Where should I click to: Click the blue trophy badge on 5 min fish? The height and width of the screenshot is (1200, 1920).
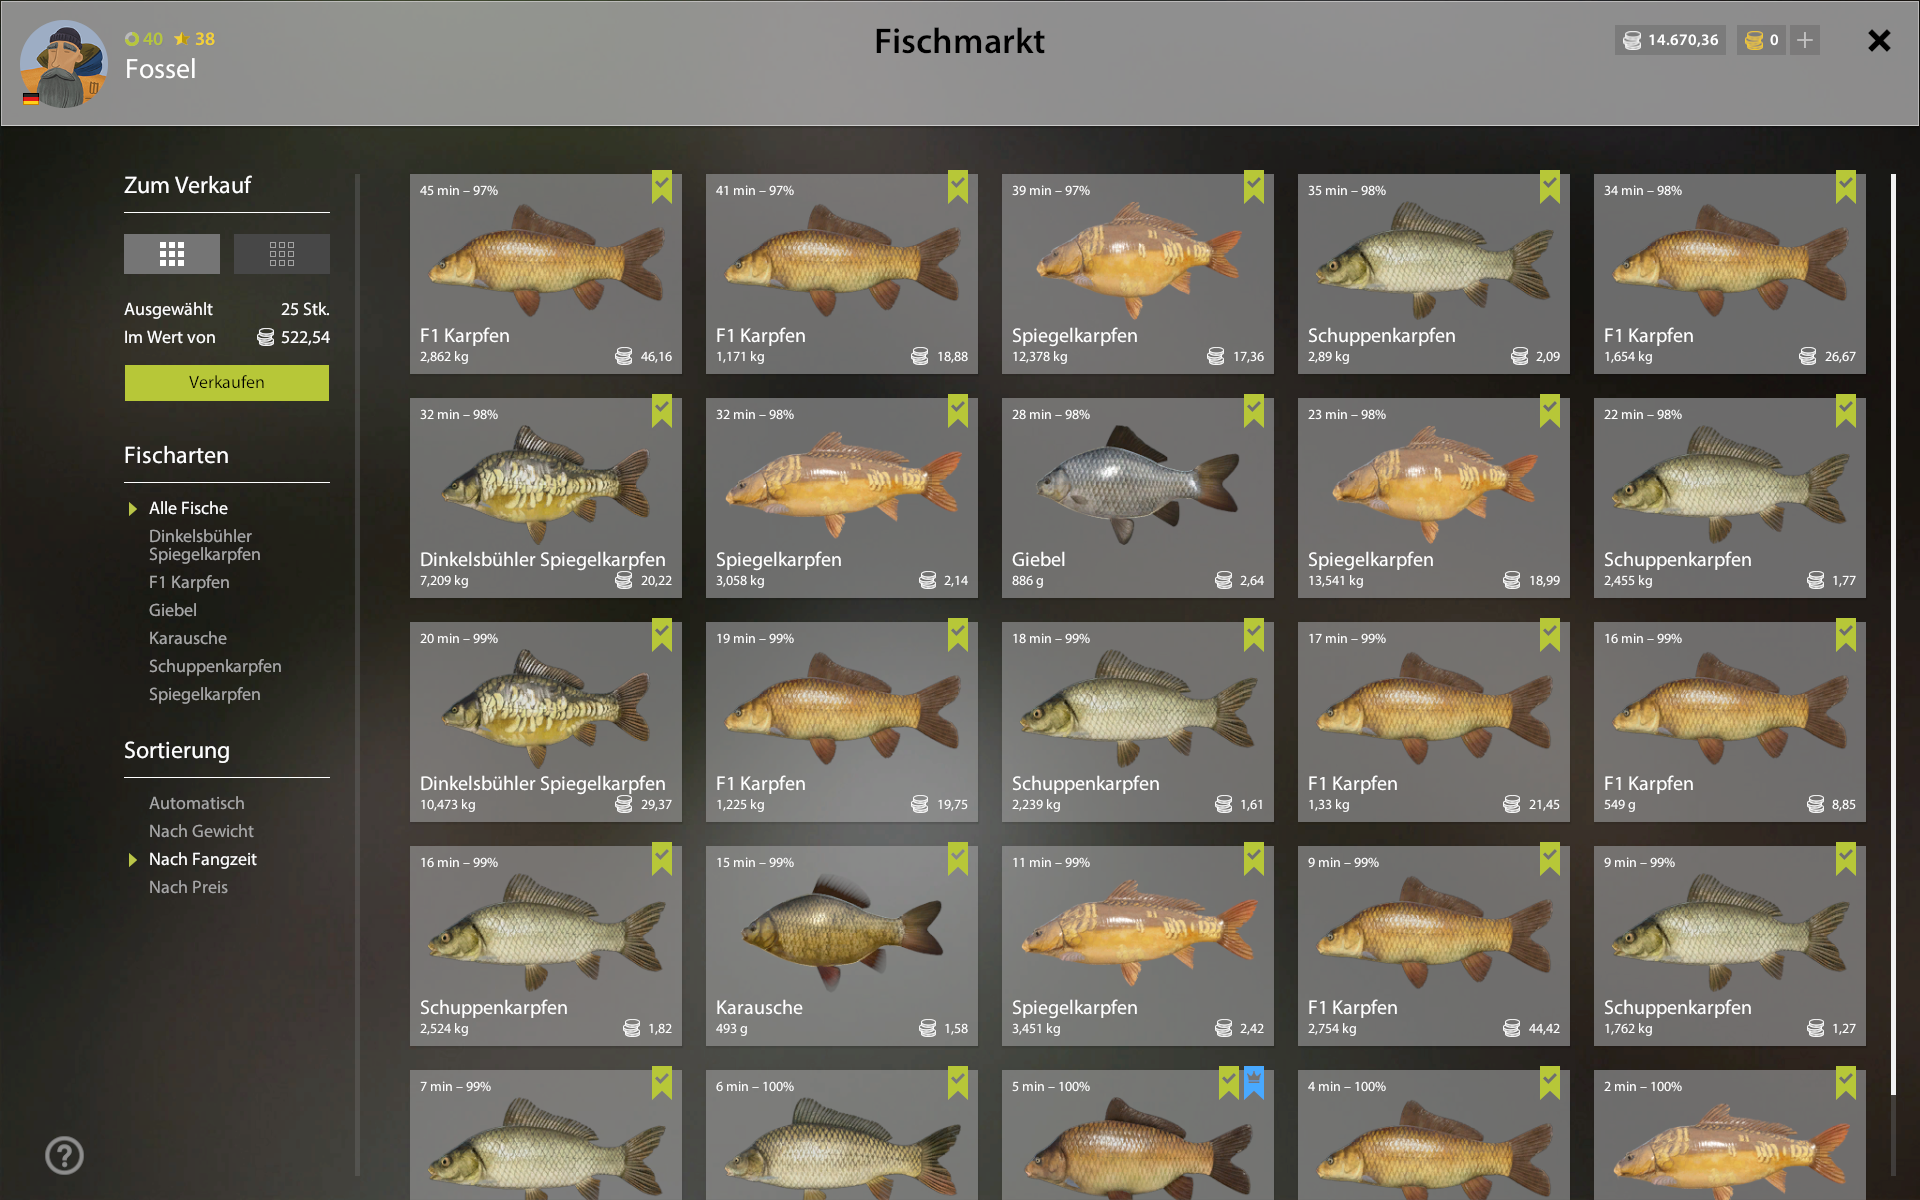click(x=1254, y=1082)
